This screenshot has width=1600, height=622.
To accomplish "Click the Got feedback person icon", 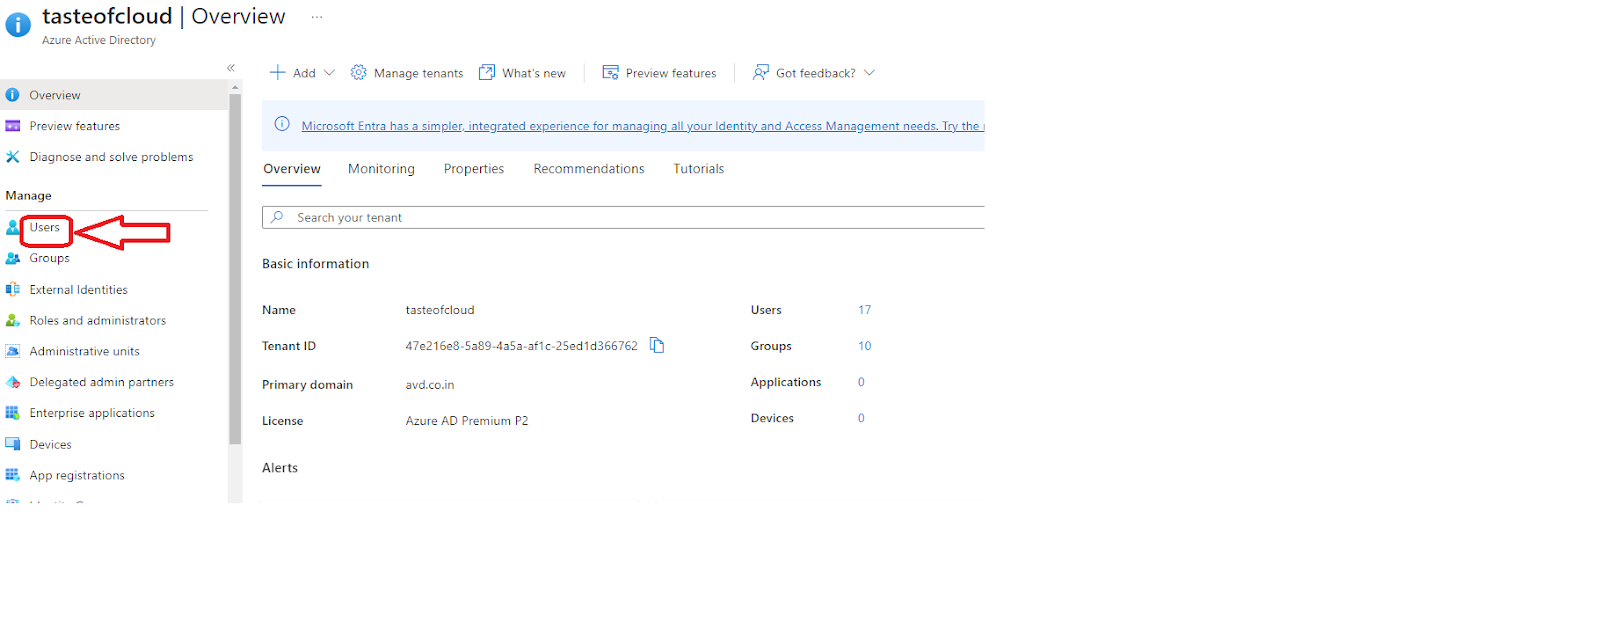I will click(761, 72).
